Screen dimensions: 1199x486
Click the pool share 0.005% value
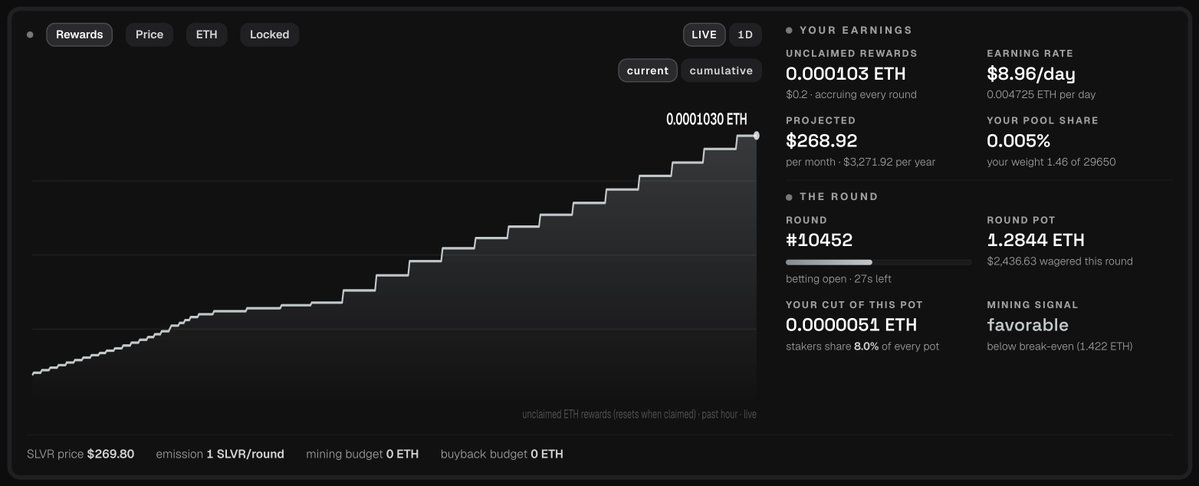(x=1019, y=141)
